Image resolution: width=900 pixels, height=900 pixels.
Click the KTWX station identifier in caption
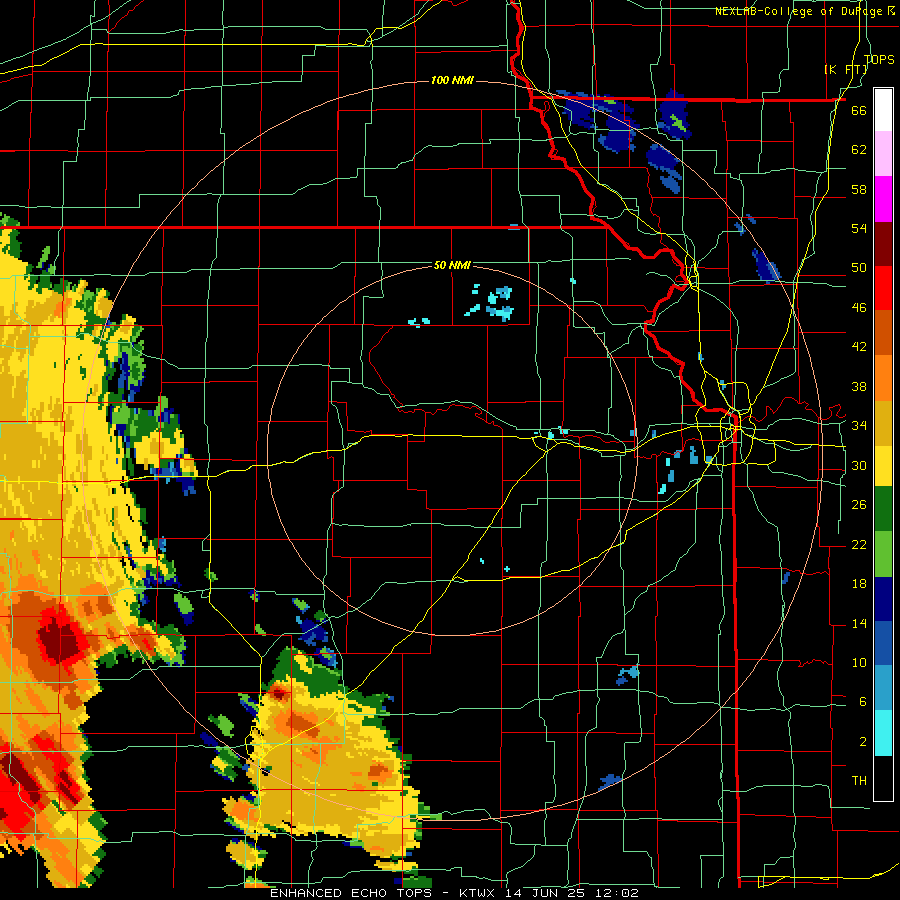tap(478, 893)
